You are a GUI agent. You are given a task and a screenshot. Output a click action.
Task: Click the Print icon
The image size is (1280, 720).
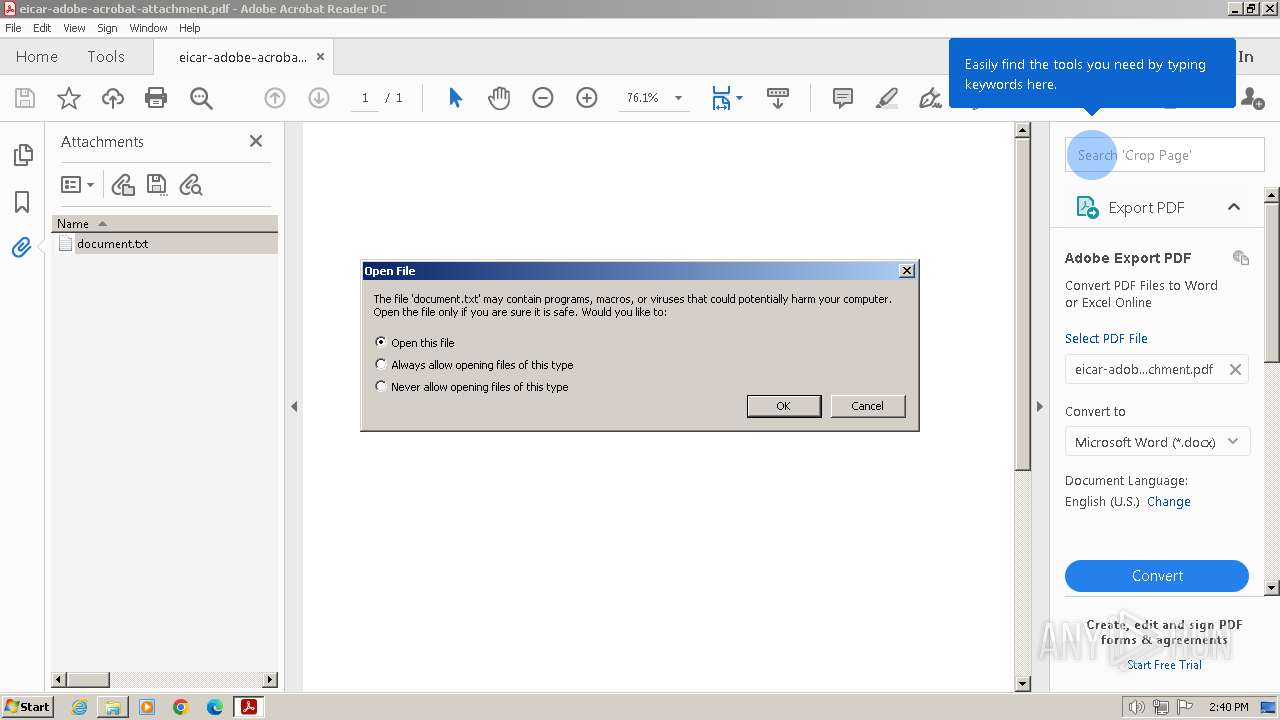(156, 98)
